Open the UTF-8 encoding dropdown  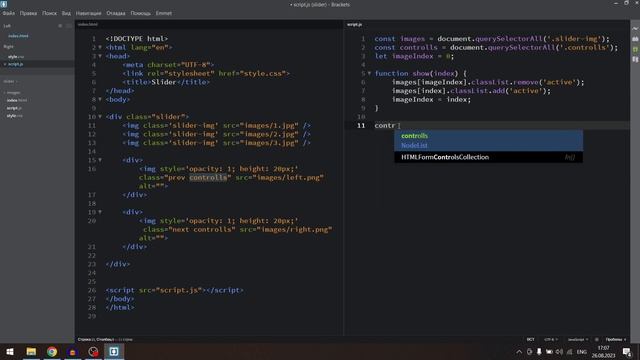click(551, 339)
